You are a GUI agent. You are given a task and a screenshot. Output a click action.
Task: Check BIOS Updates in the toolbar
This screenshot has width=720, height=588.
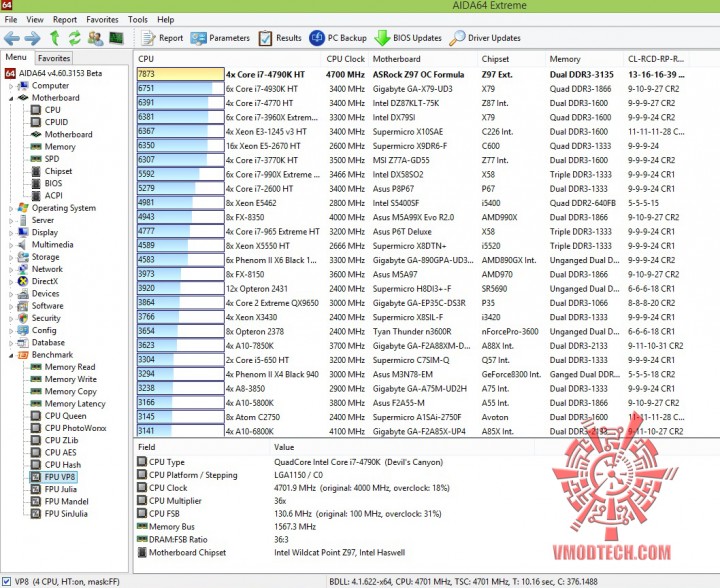pyautogui.click(x=408, y=38)
